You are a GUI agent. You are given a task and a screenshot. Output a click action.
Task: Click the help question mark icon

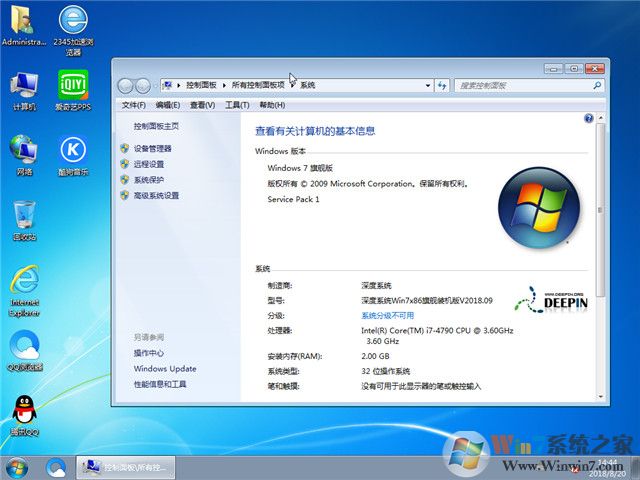click(589, 118)
